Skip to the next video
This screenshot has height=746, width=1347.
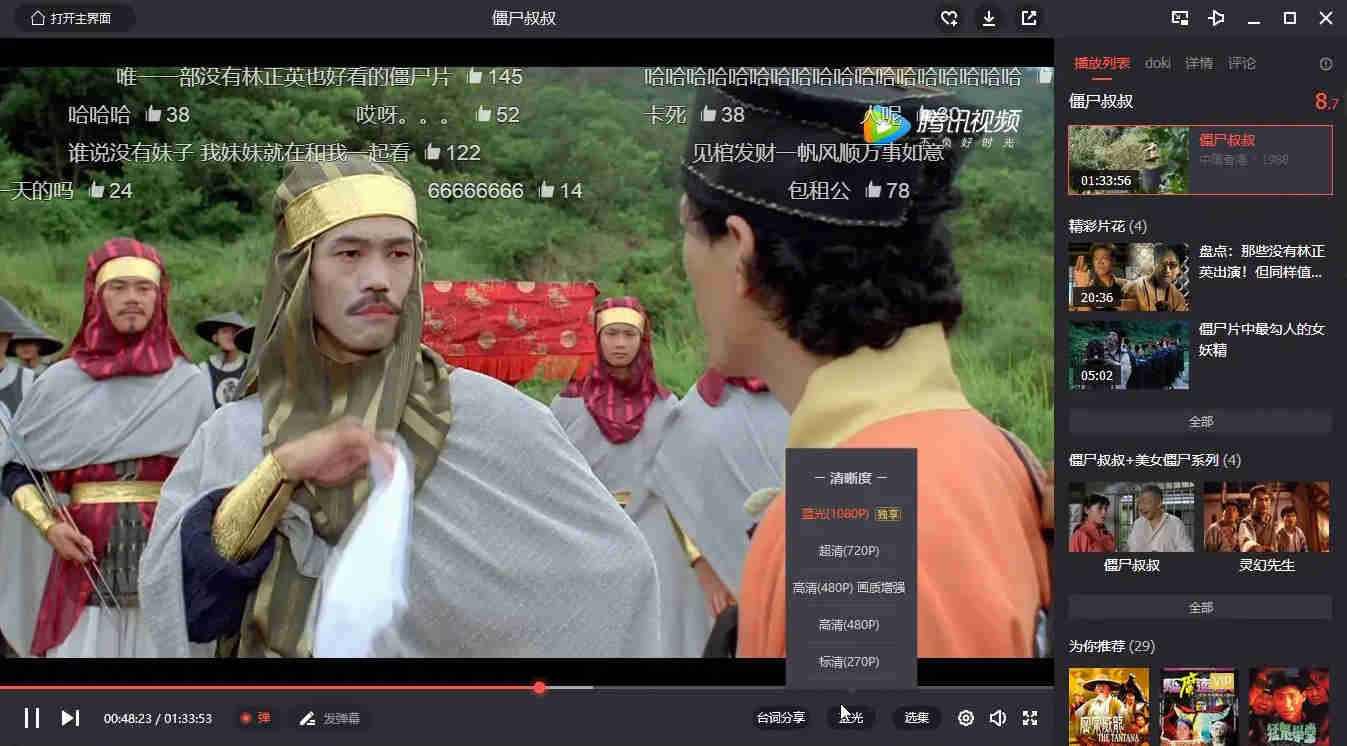tap(70, 718)
